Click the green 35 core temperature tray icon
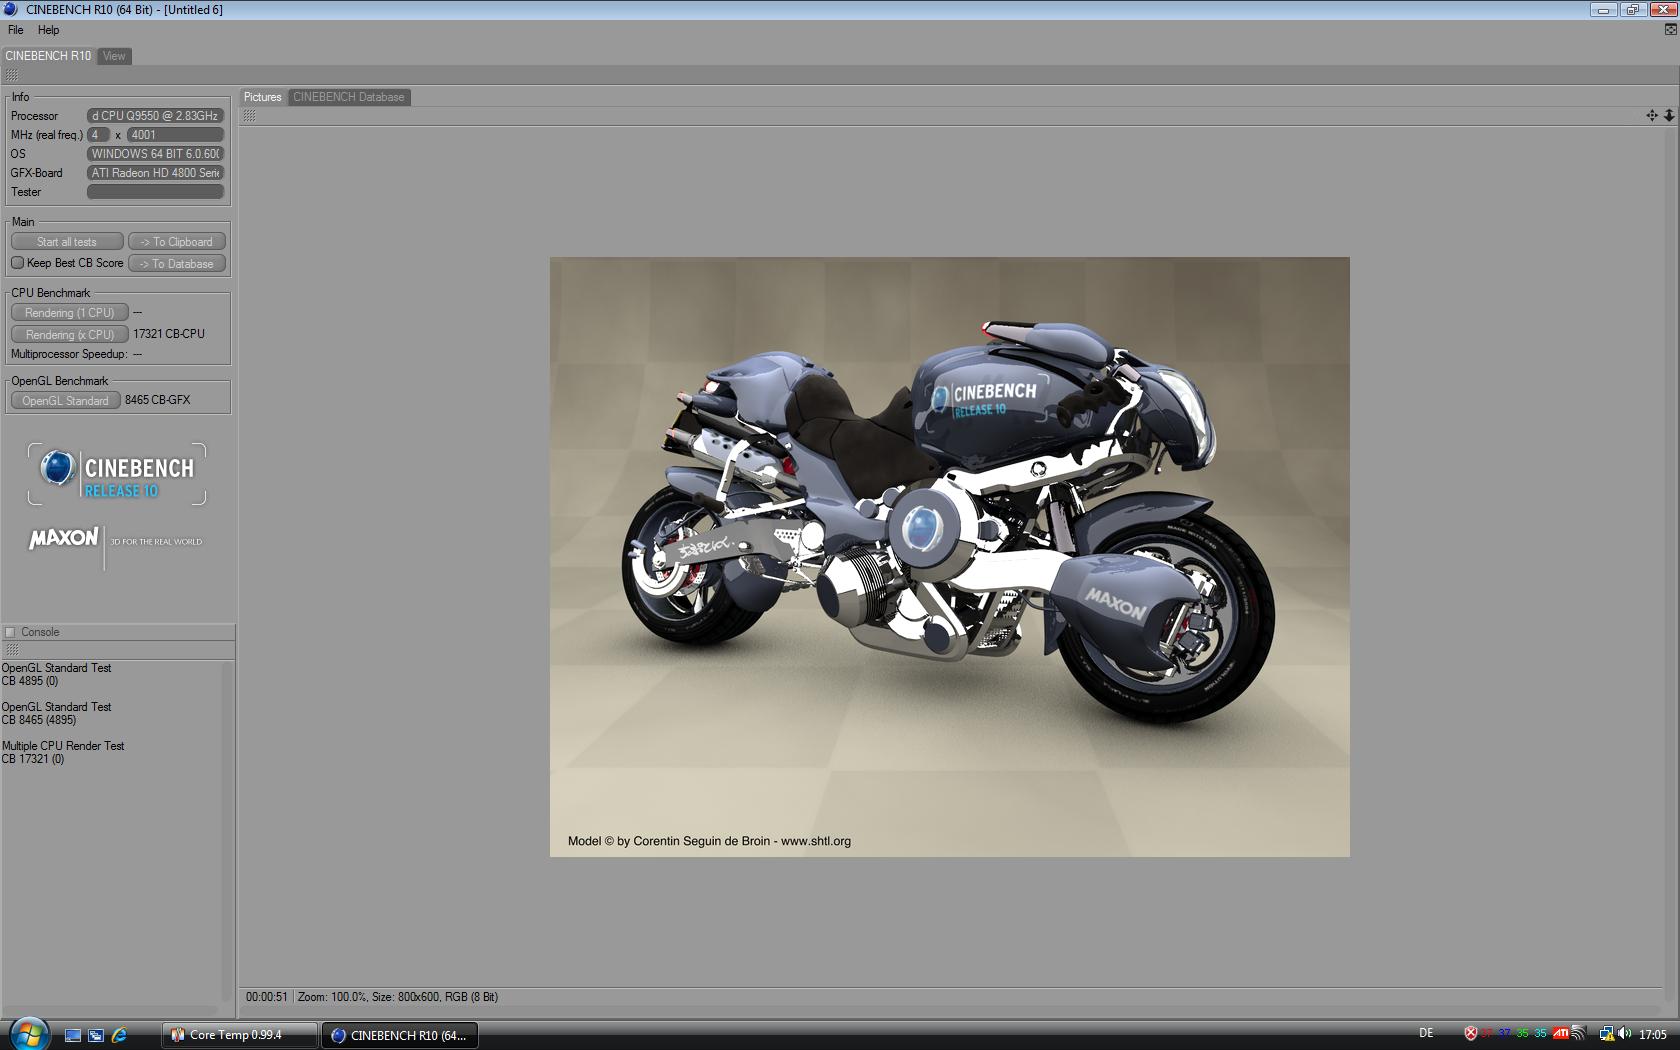The width and height of the screenshot is (1680, 1050). [x=1523, y=1034]
